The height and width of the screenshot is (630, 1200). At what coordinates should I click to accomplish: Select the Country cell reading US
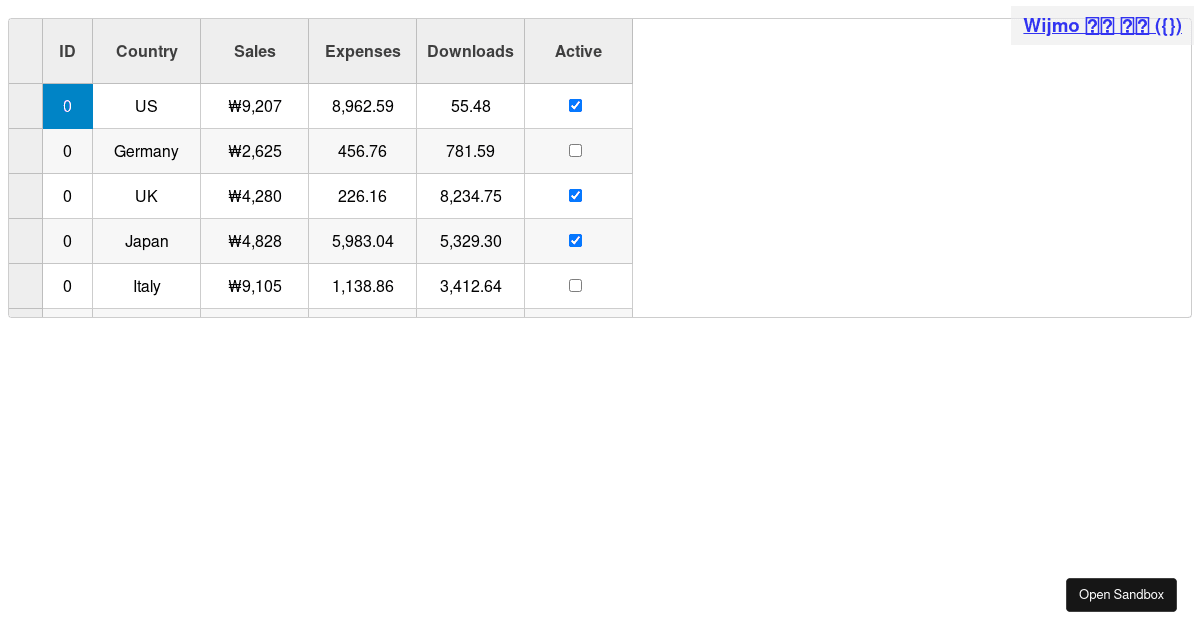click(147, 106)
